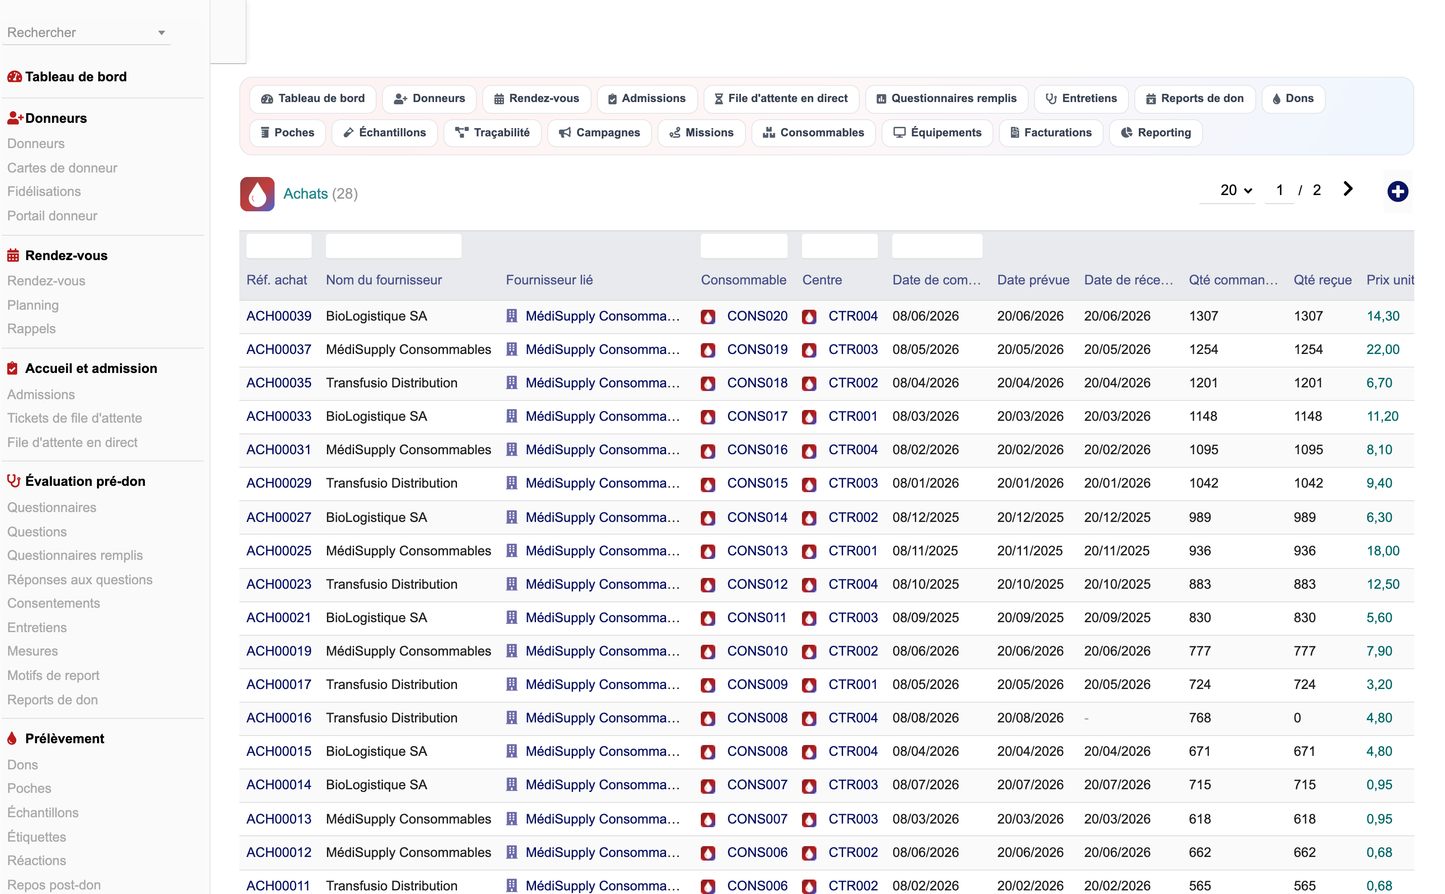Click centre icon next to CTR004 in ACH00039 row
Viewport: 1445px width, 894px height.
809,317
